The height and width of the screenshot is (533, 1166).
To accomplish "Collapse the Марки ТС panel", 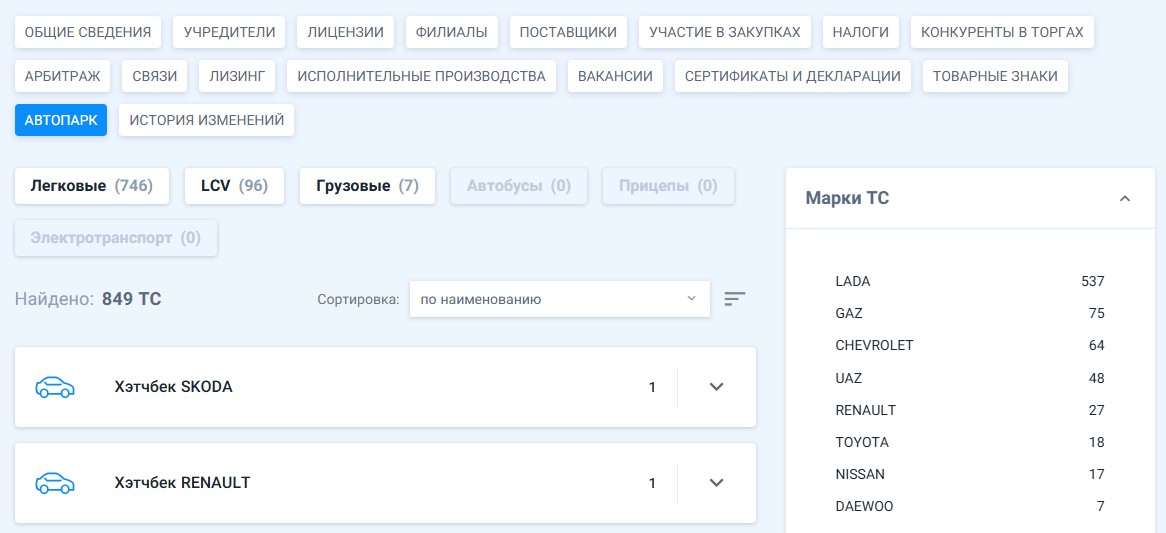I will pyautogui.click(x=1125, y=198).
